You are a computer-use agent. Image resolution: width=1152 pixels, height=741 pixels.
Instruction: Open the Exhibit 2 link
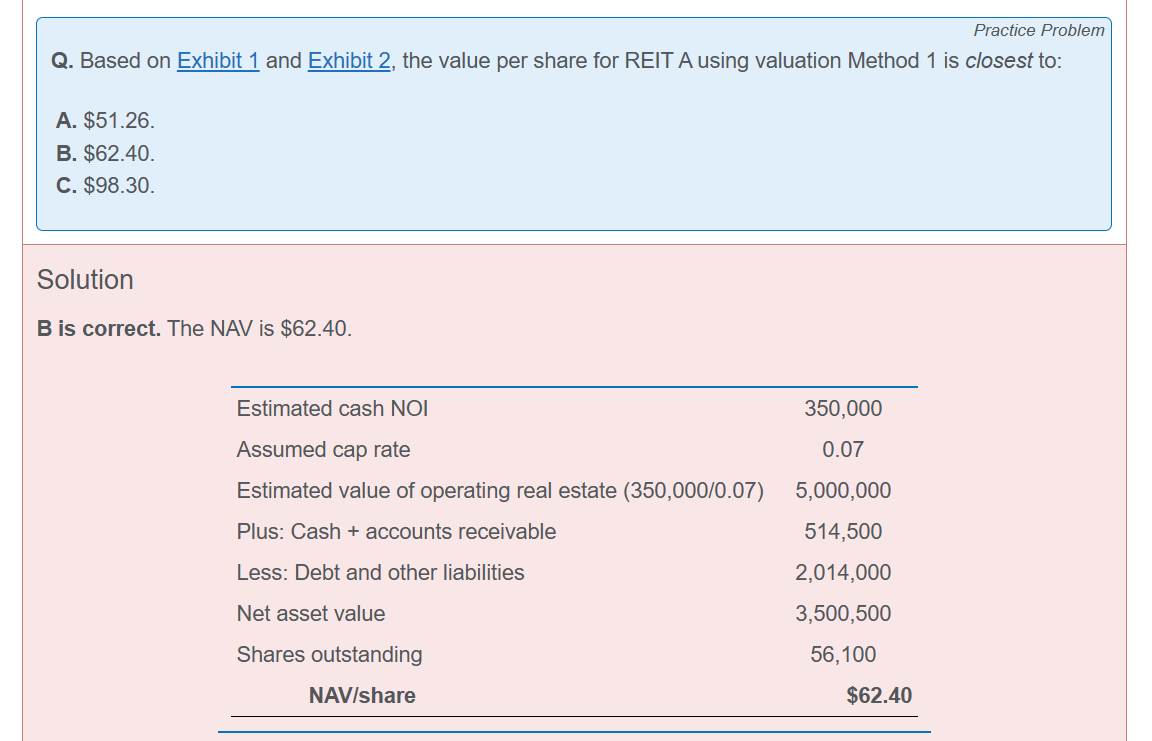coord(349,61)
